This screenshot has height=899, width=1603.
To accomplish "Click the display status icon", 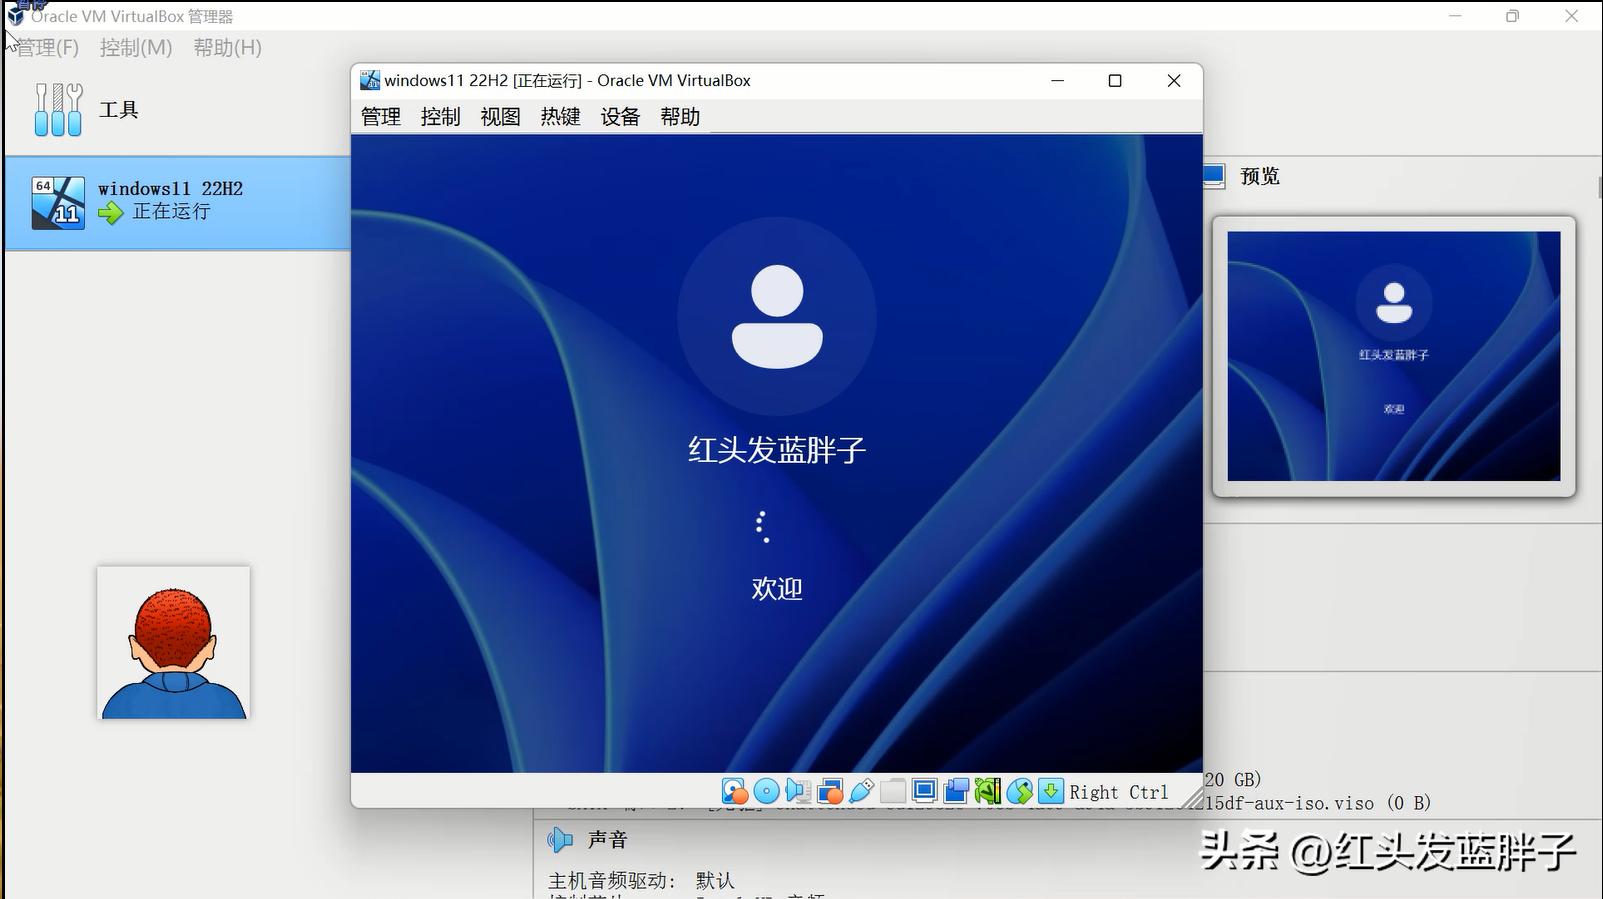I will pos(924,792).
